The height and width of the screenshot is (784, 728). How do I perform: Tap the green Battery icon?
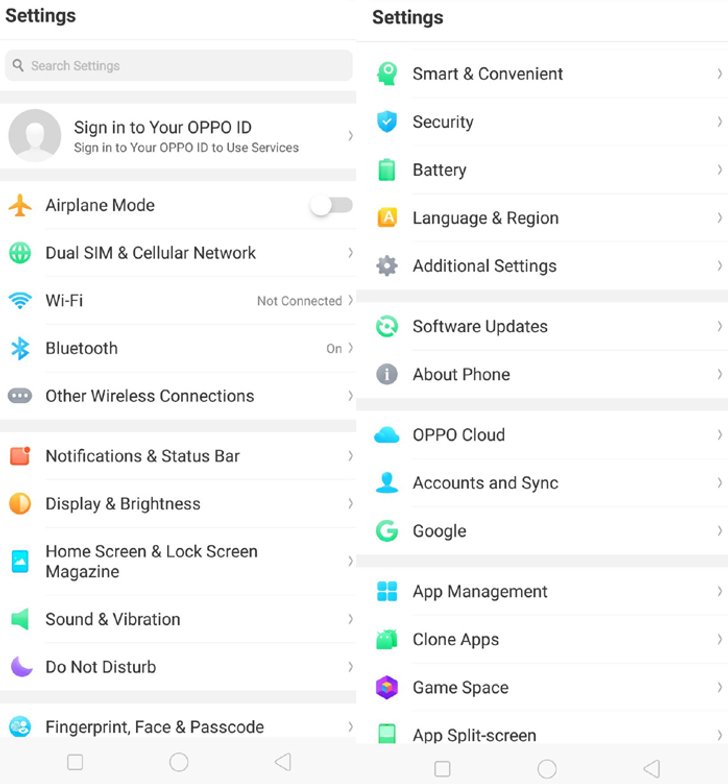[x=386, y=170]
